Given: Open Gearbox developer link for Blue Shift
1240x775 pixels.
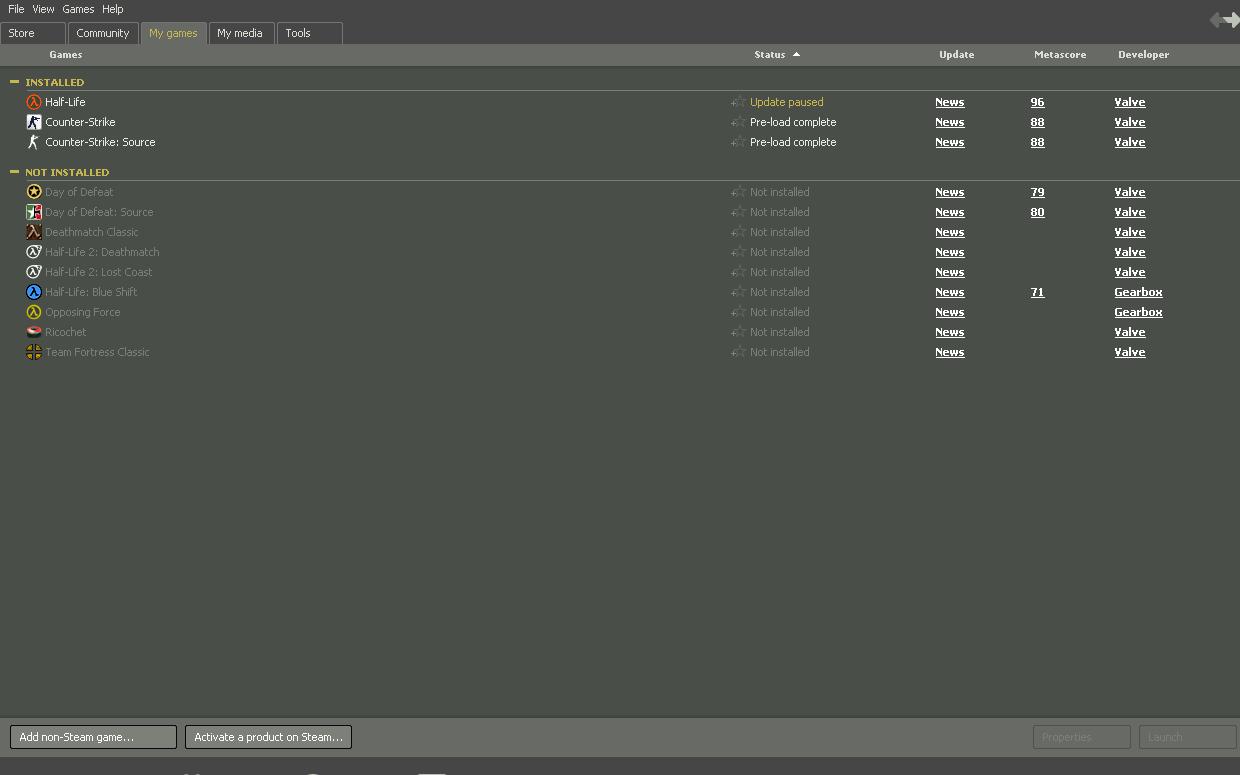Looking at the screenshot, I should 1138,292.
